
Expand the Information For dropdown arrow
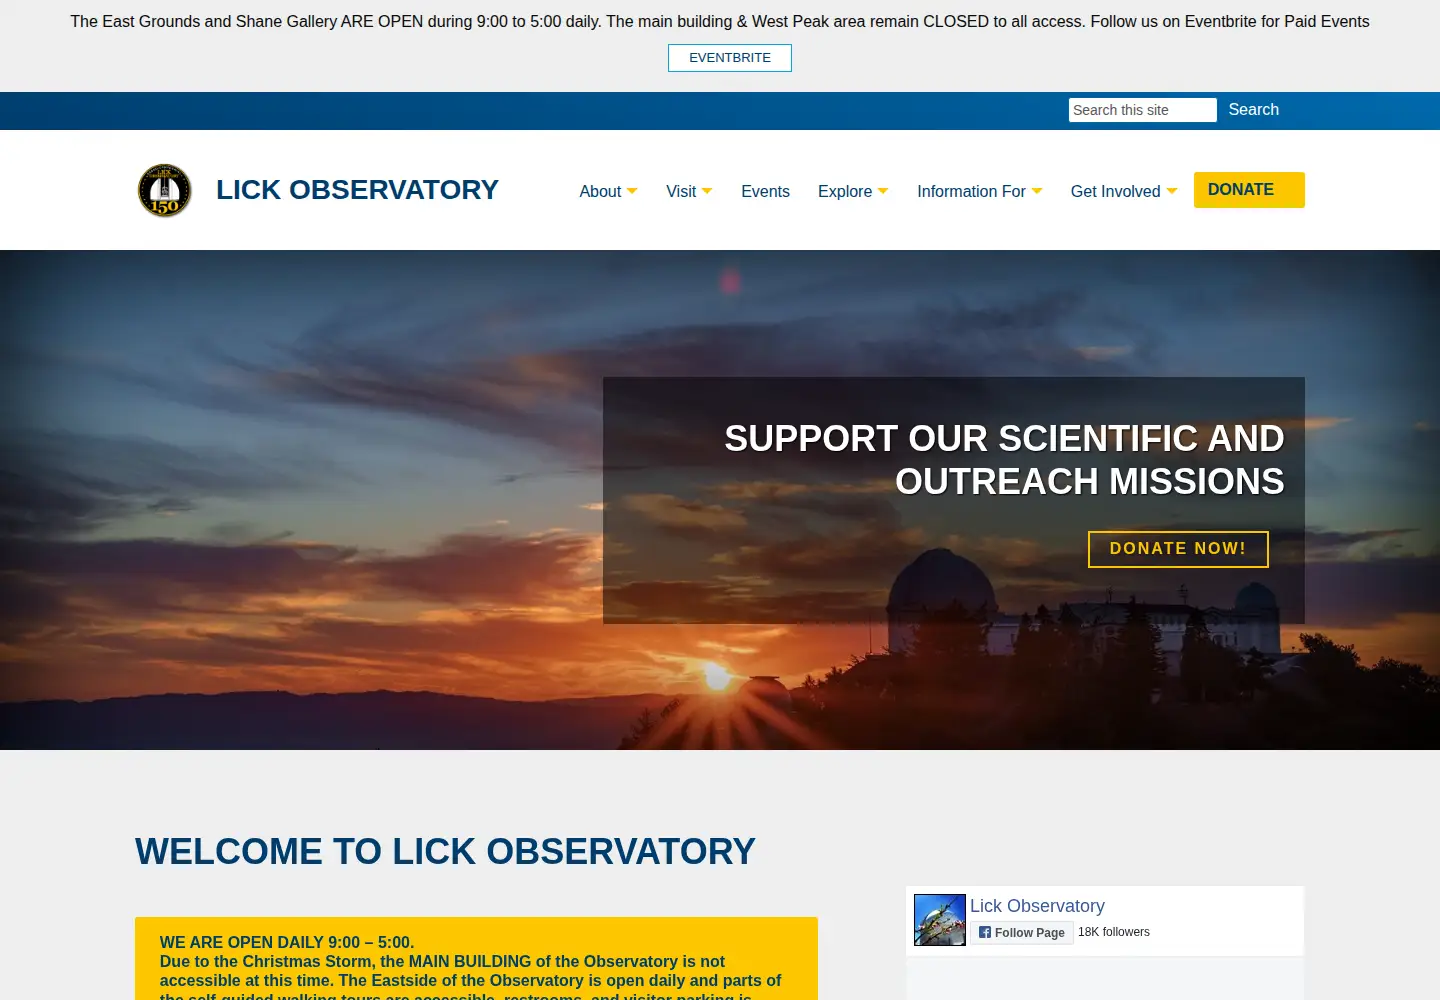[1037, 191]
